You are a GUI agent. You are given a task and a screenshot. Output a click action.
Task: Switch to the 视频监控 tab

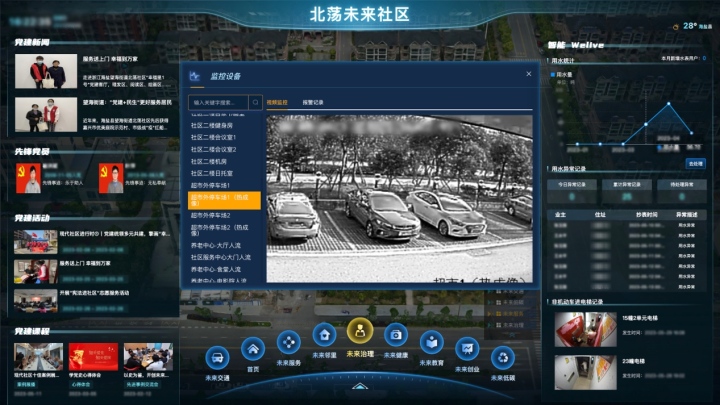click(277, 102)
